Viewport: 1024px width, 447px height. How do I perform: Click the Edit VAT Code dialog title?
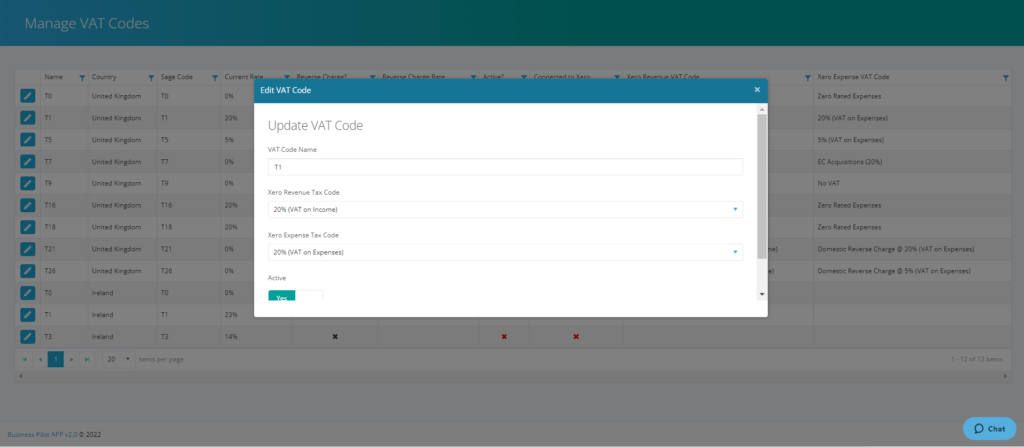[x=285, y=90]
